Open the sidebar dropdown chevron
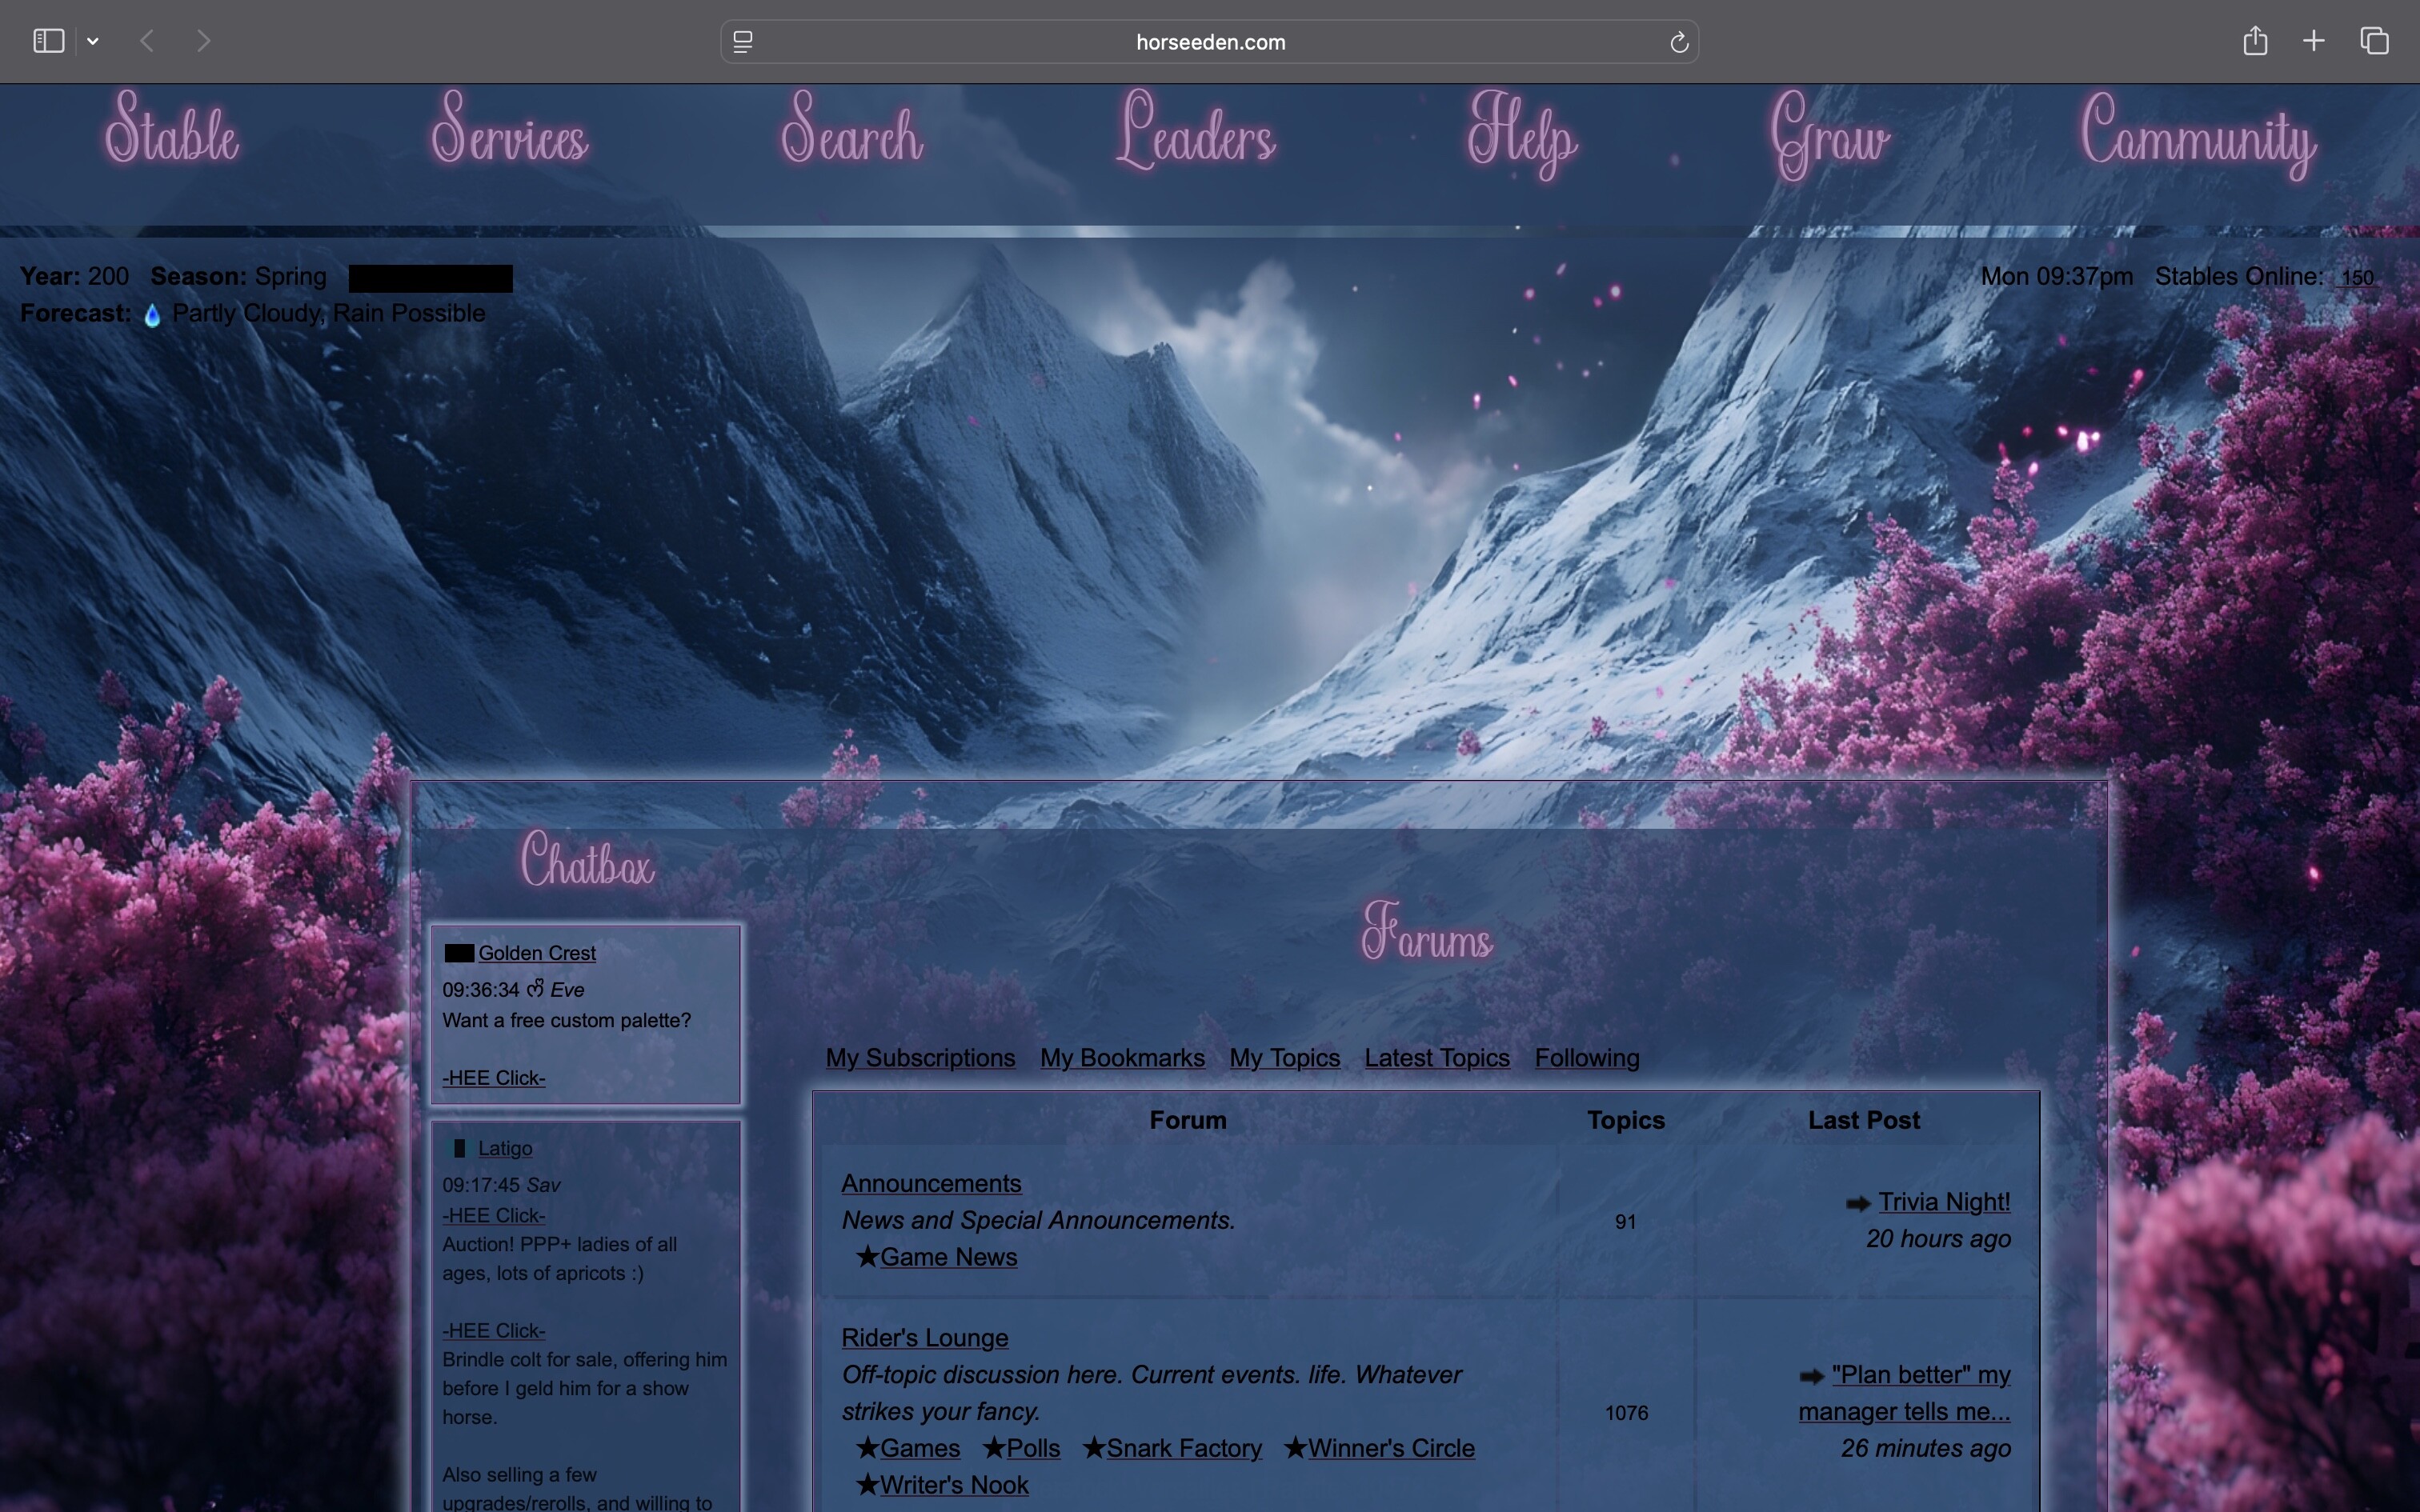 93,41
